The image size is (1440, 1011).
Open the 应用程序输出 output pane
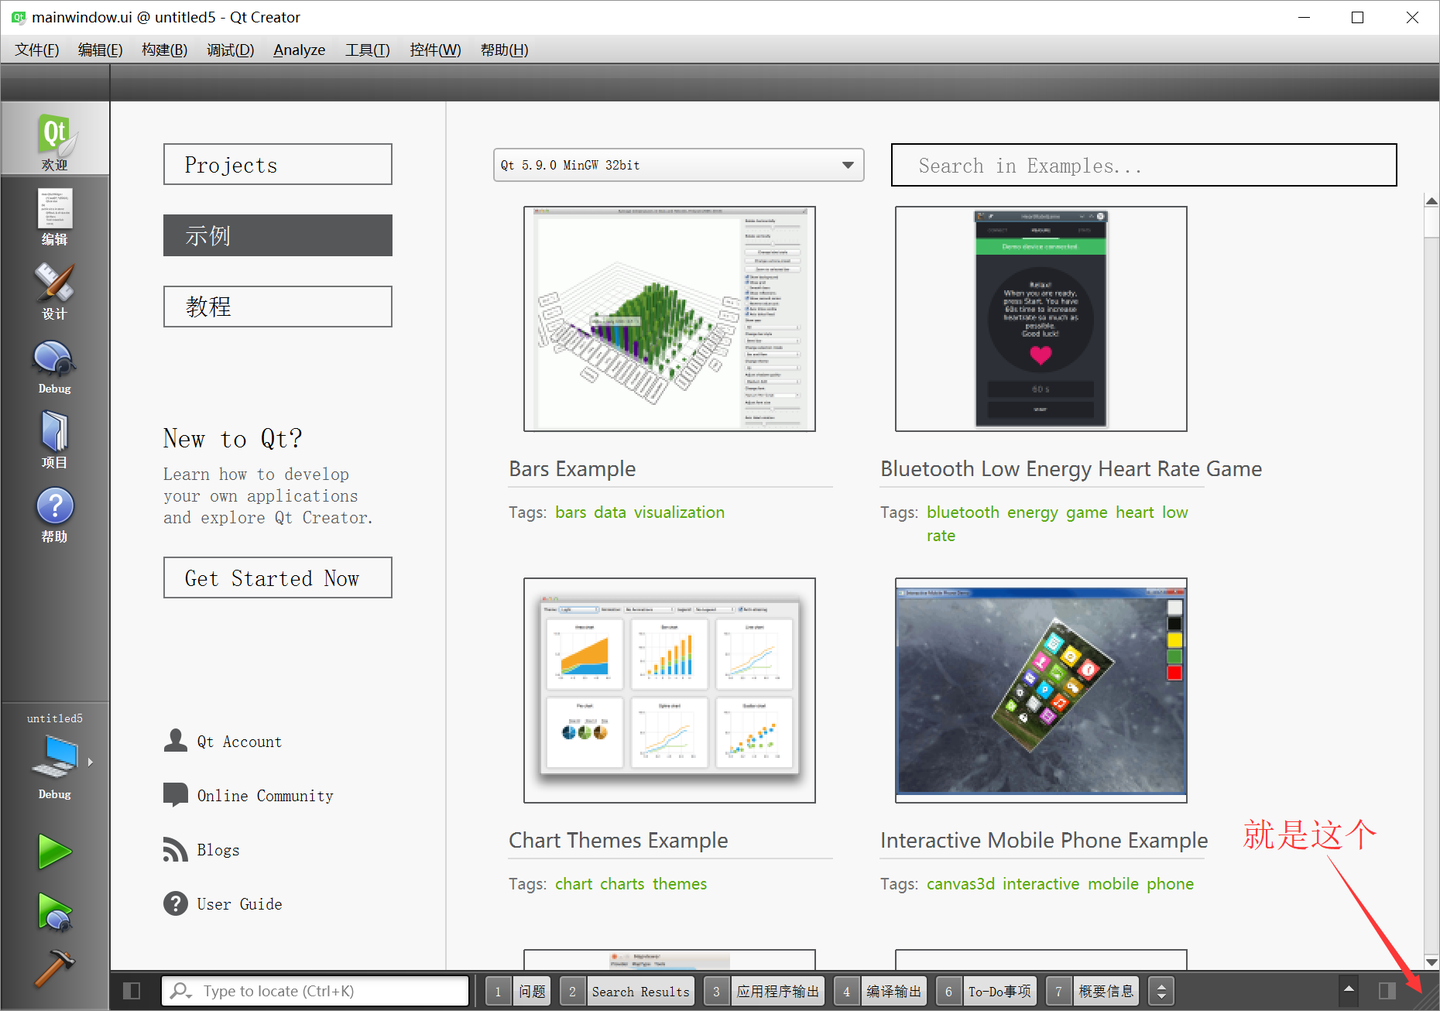(764, 991)
